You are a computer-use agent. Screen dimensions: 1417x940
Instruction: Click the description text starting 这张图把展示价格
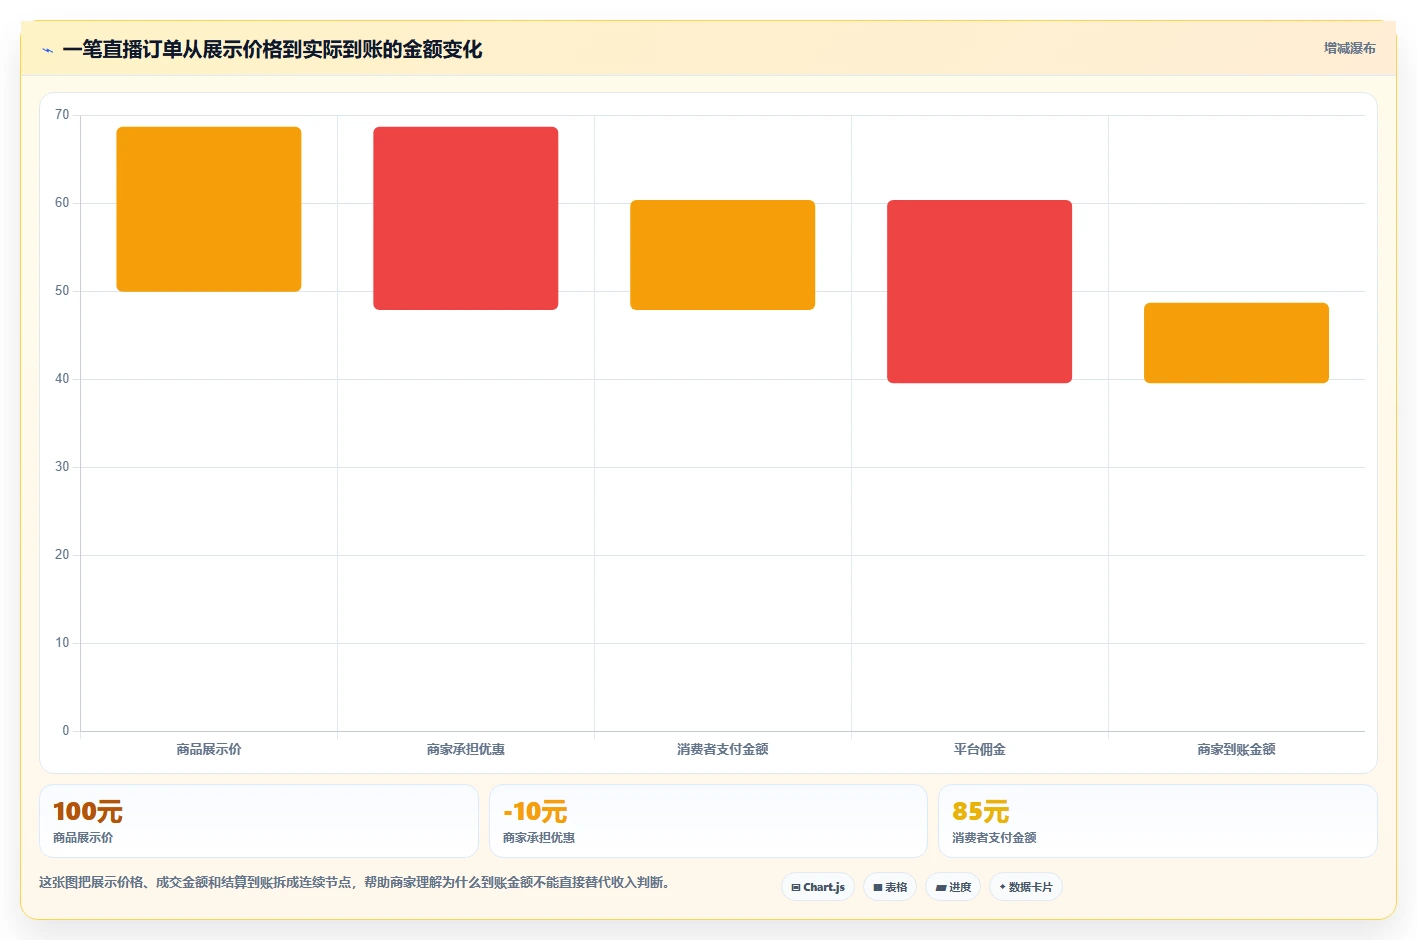pos(354,882)
